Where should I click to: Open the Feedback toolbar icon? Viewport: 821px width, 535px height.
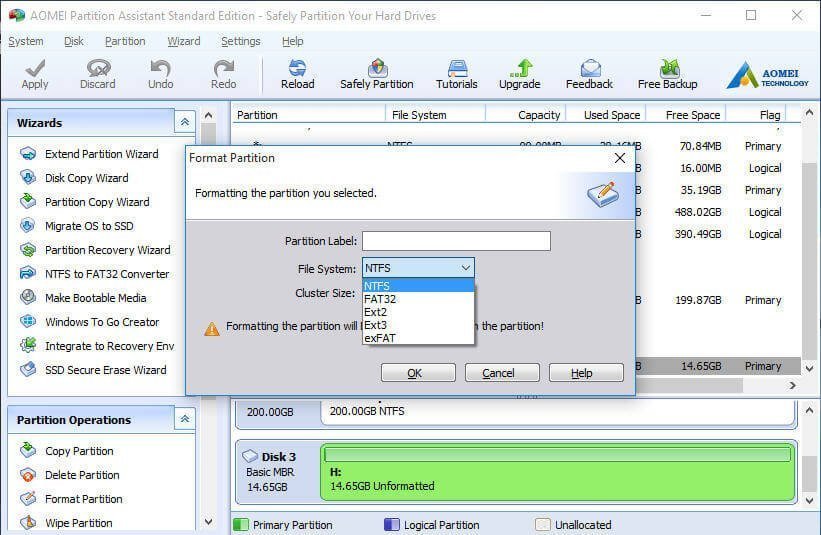point(589,74)
